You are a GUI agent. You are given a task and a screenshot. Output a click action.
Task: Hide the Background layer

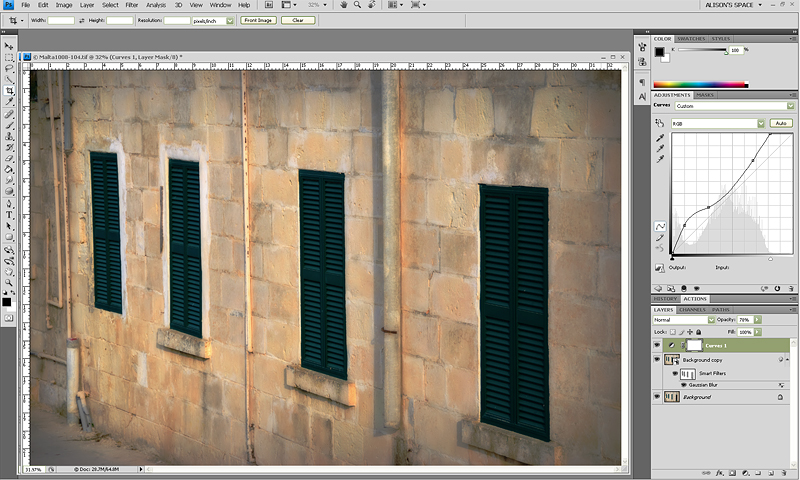tap(657, 397)
